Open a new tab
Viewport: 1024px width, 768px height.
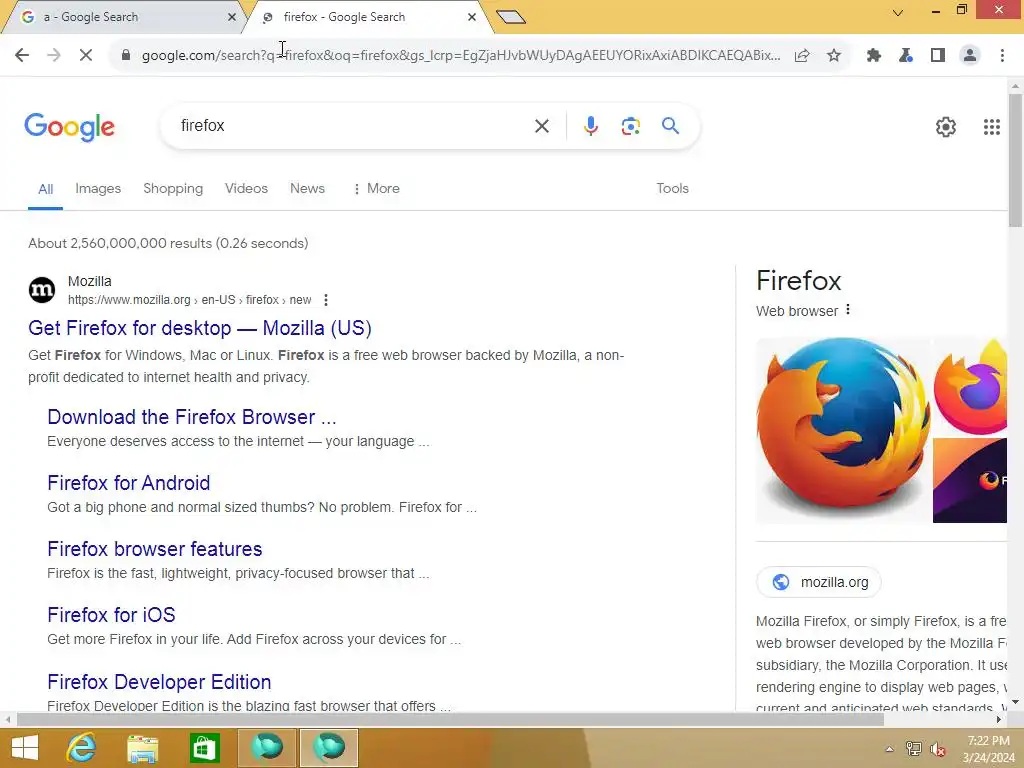point(511,17)
